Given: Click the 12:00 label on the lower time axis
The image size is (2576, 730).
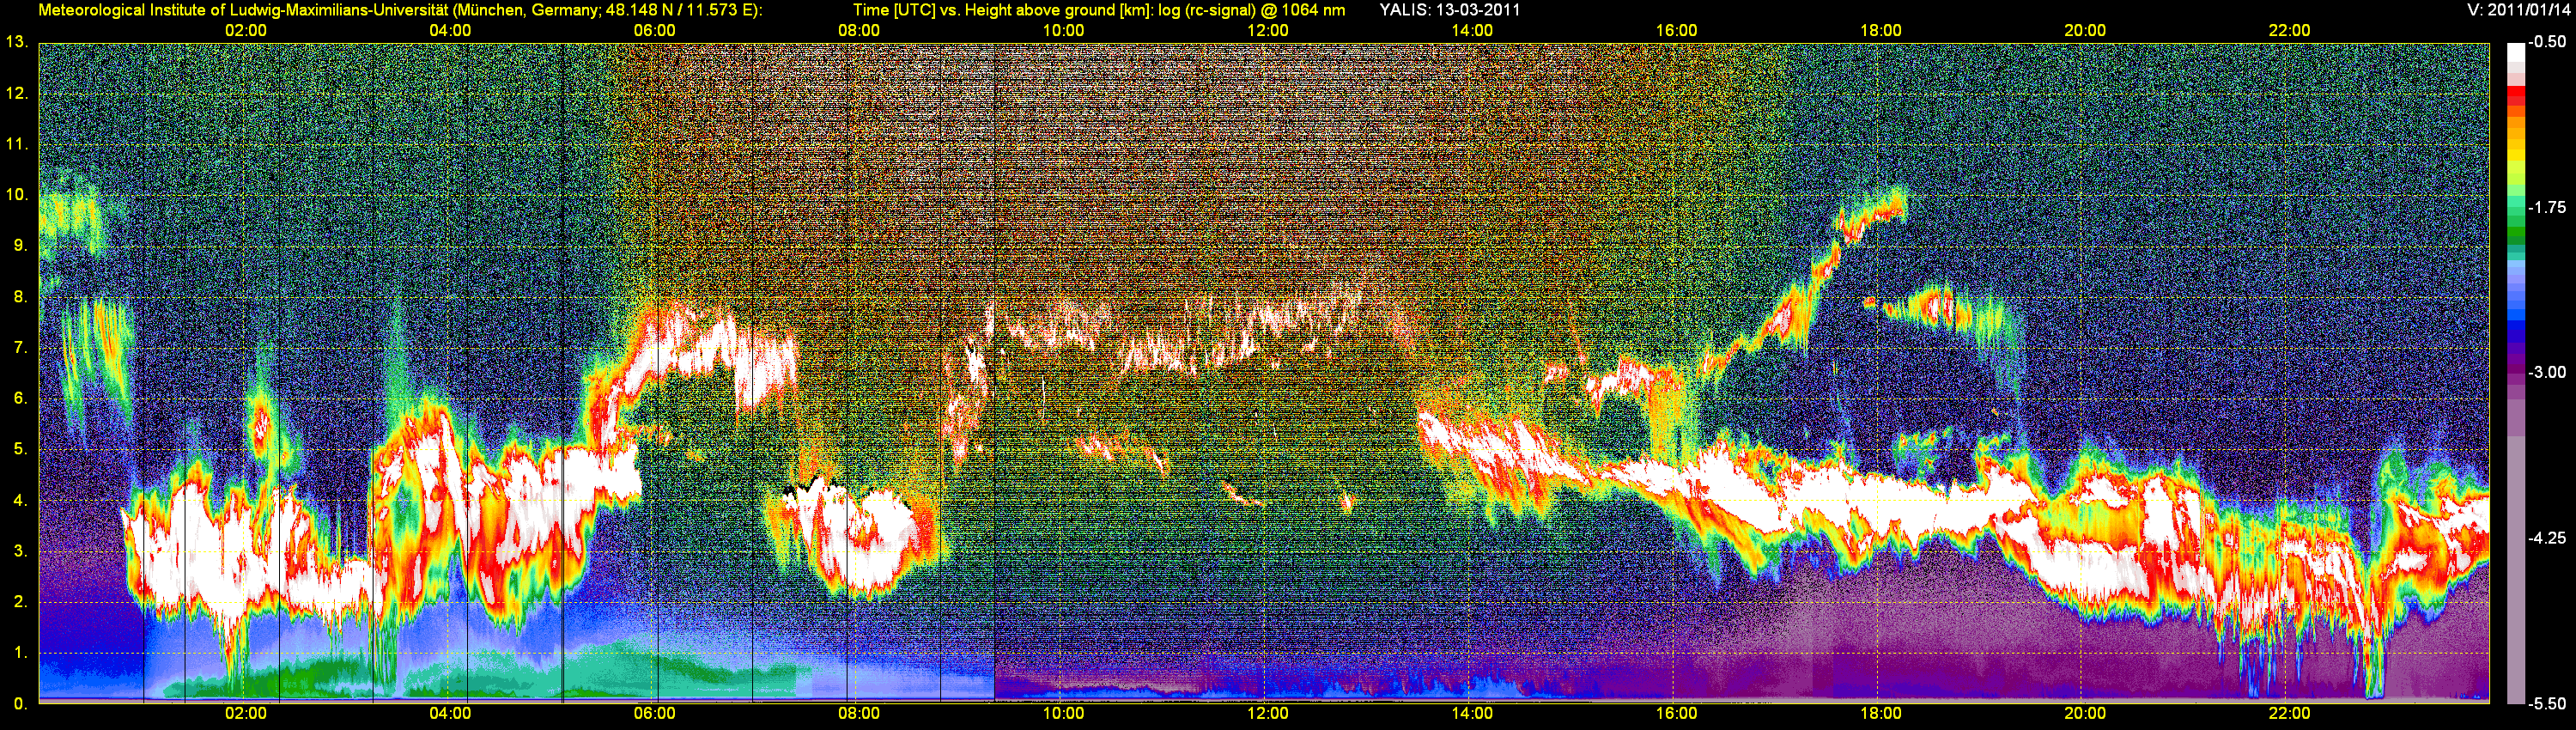Looking at the screenshot, I should (1267, 713).
